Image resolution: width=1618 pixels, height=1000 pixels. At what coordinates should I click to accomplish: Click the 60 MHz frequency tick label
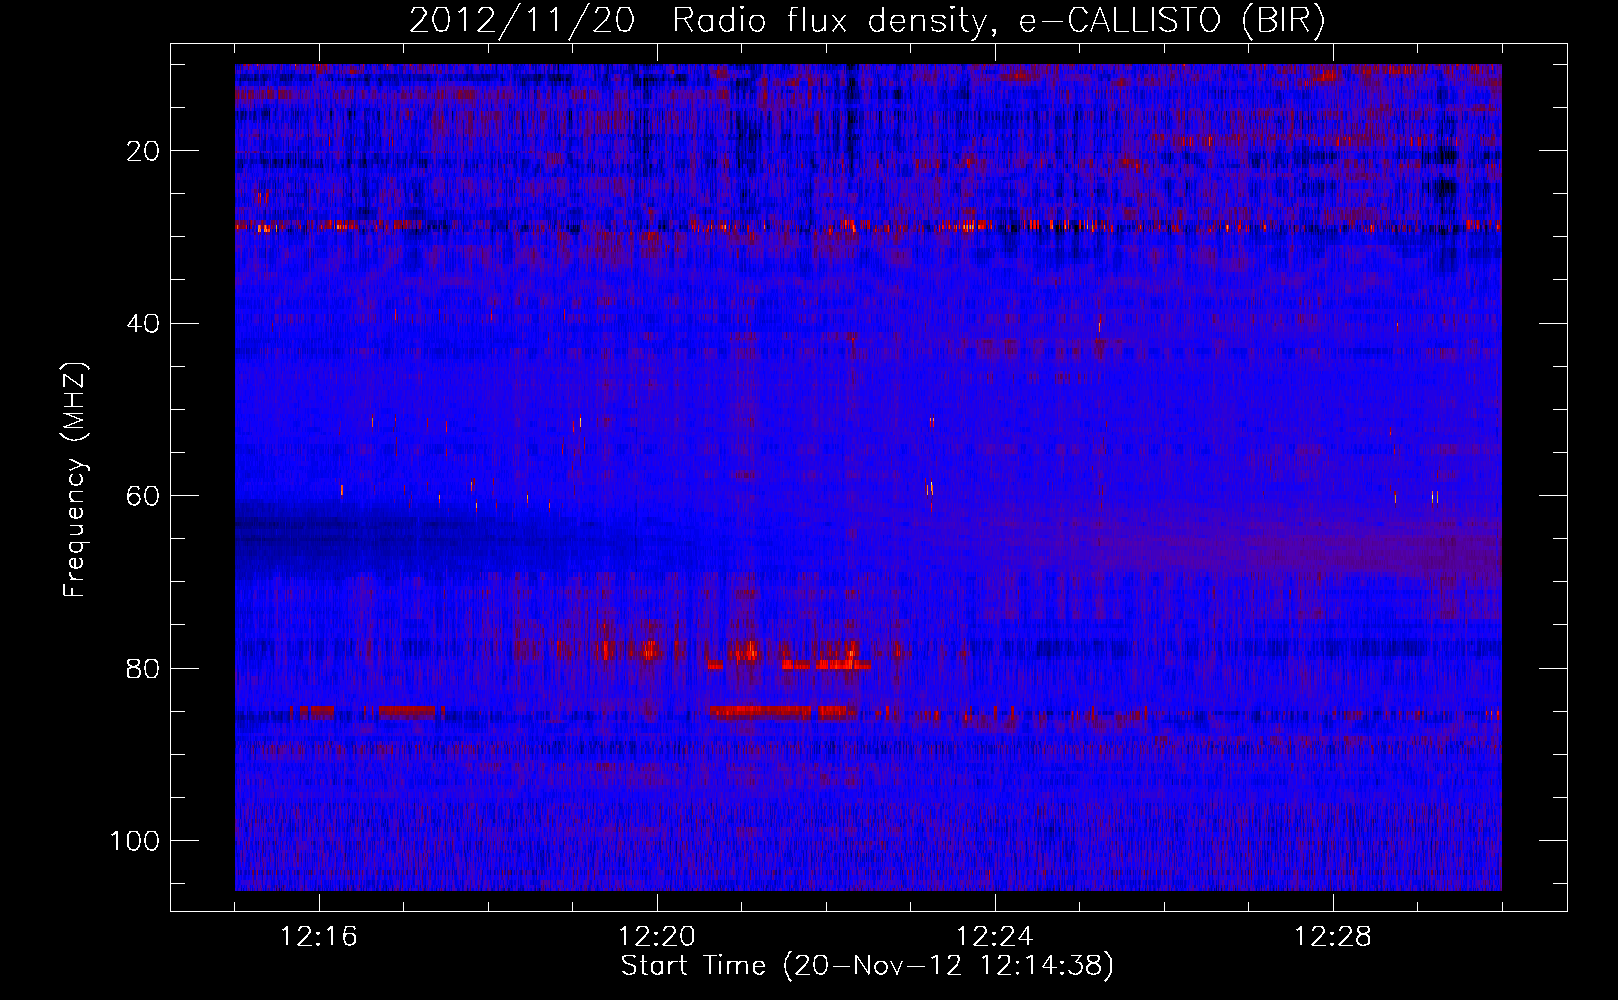(x=144, y=496)
